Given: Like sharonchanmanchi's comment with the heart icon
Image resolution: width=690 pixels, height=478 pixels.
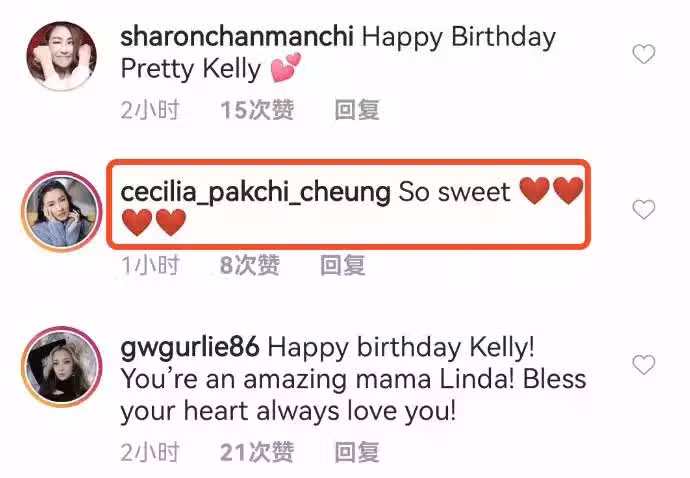Looking at the screenshot, I should tap(644, 54).
